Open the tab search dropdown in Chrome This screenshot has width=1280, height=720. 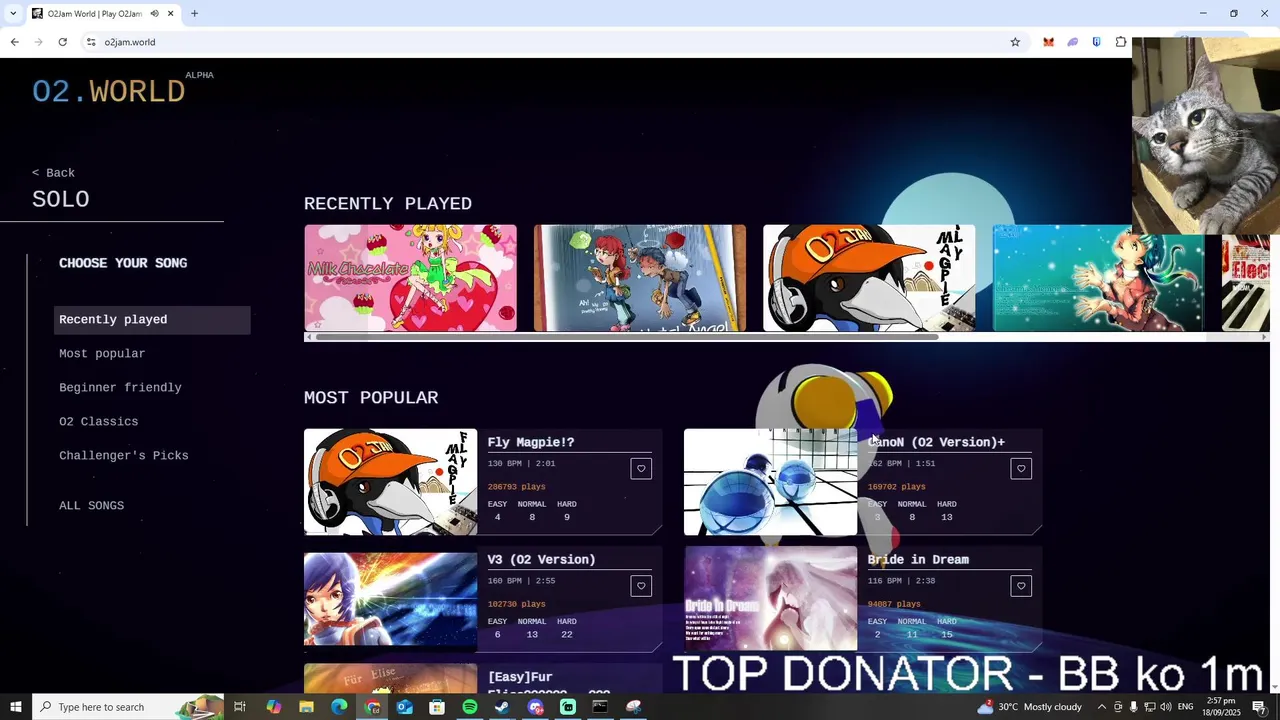click(12, 14)
